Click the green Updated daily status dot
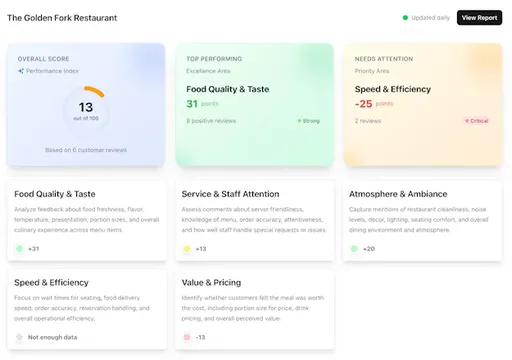This screenshot has height=360, width=512. tap(405, 18)
